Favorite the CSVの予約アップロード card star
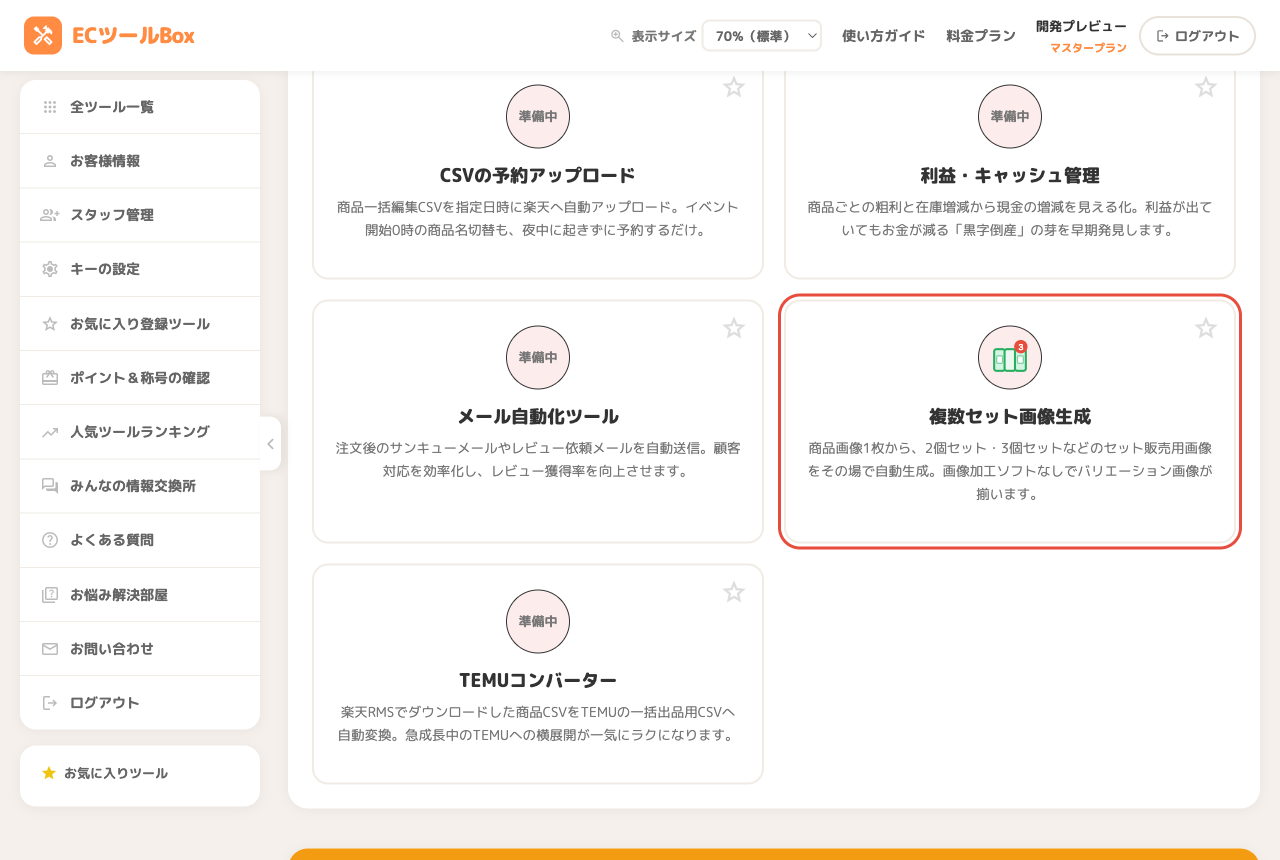Viewport: 1280px width, 860px height. tap(734, 87)
